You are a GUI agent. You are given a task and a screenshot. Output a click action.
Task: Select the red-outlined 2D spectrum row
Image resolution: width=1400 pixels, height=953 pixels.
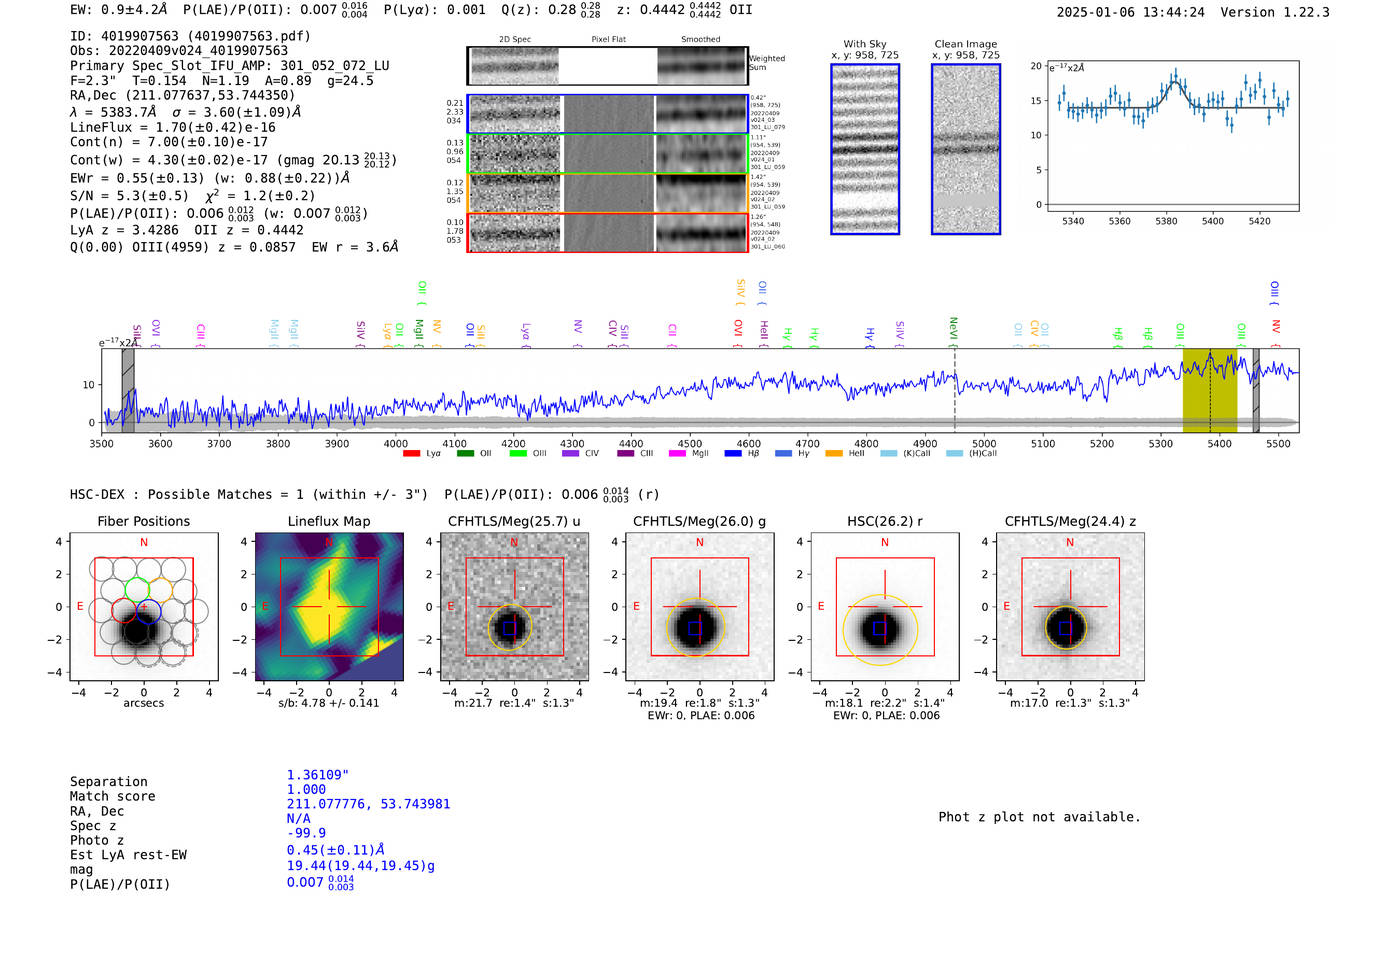click(608, 232)
